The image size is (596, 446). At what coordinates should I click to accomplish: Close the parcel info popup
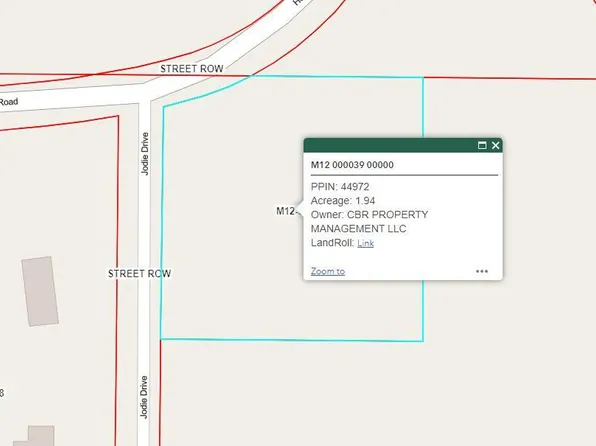coord(496,145)
